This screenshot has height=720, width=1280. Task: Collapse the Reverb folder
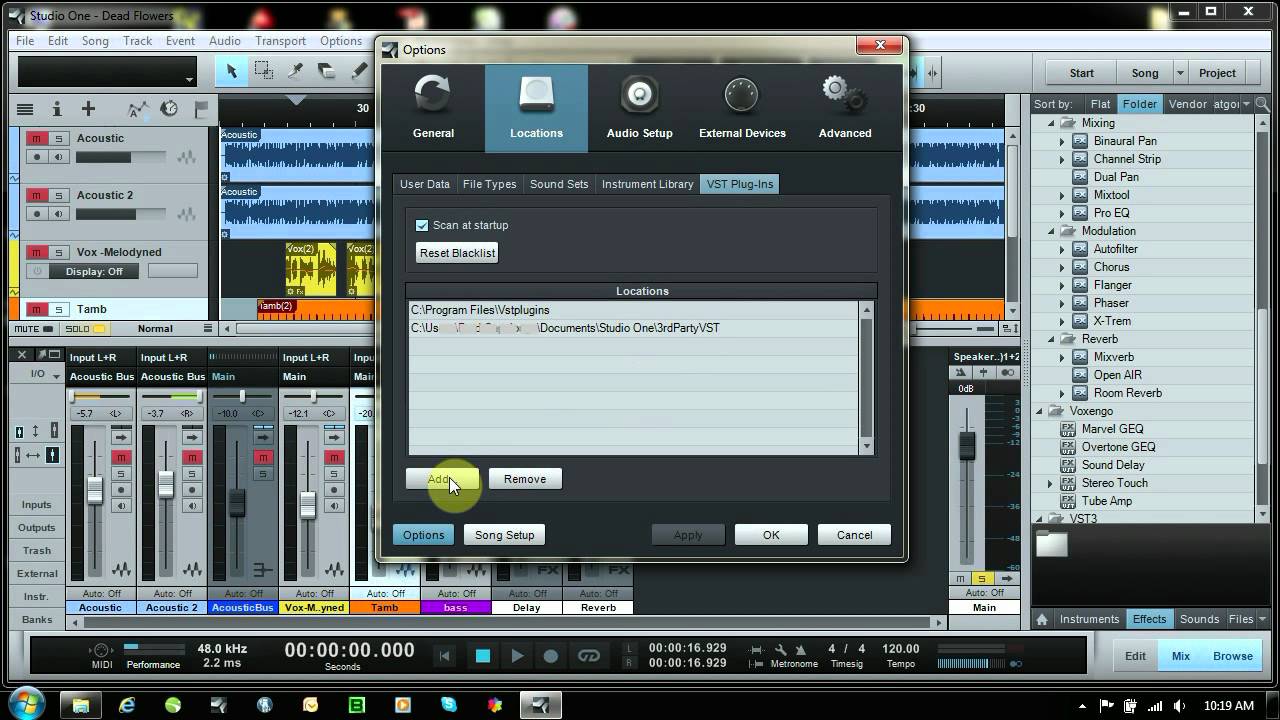click(x=1051, y=339)
